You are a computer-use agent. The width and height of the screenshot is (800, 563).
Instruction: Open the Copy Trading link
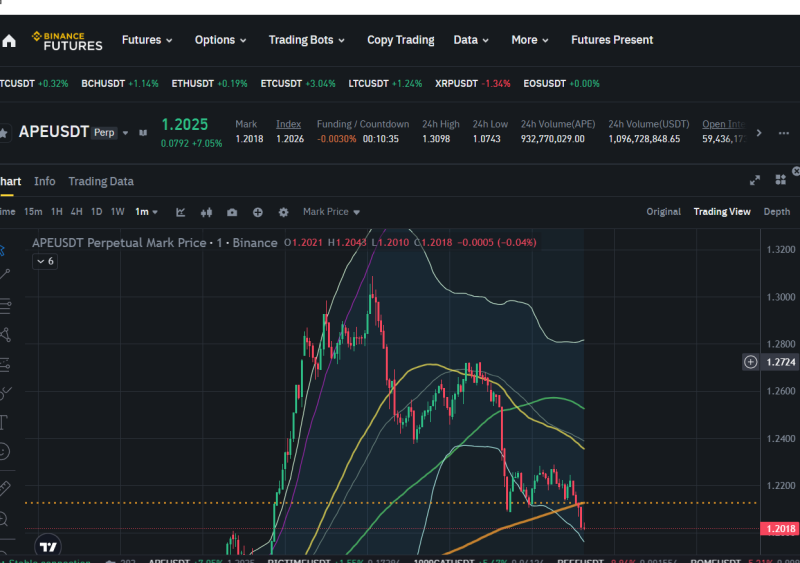point(401,40)
